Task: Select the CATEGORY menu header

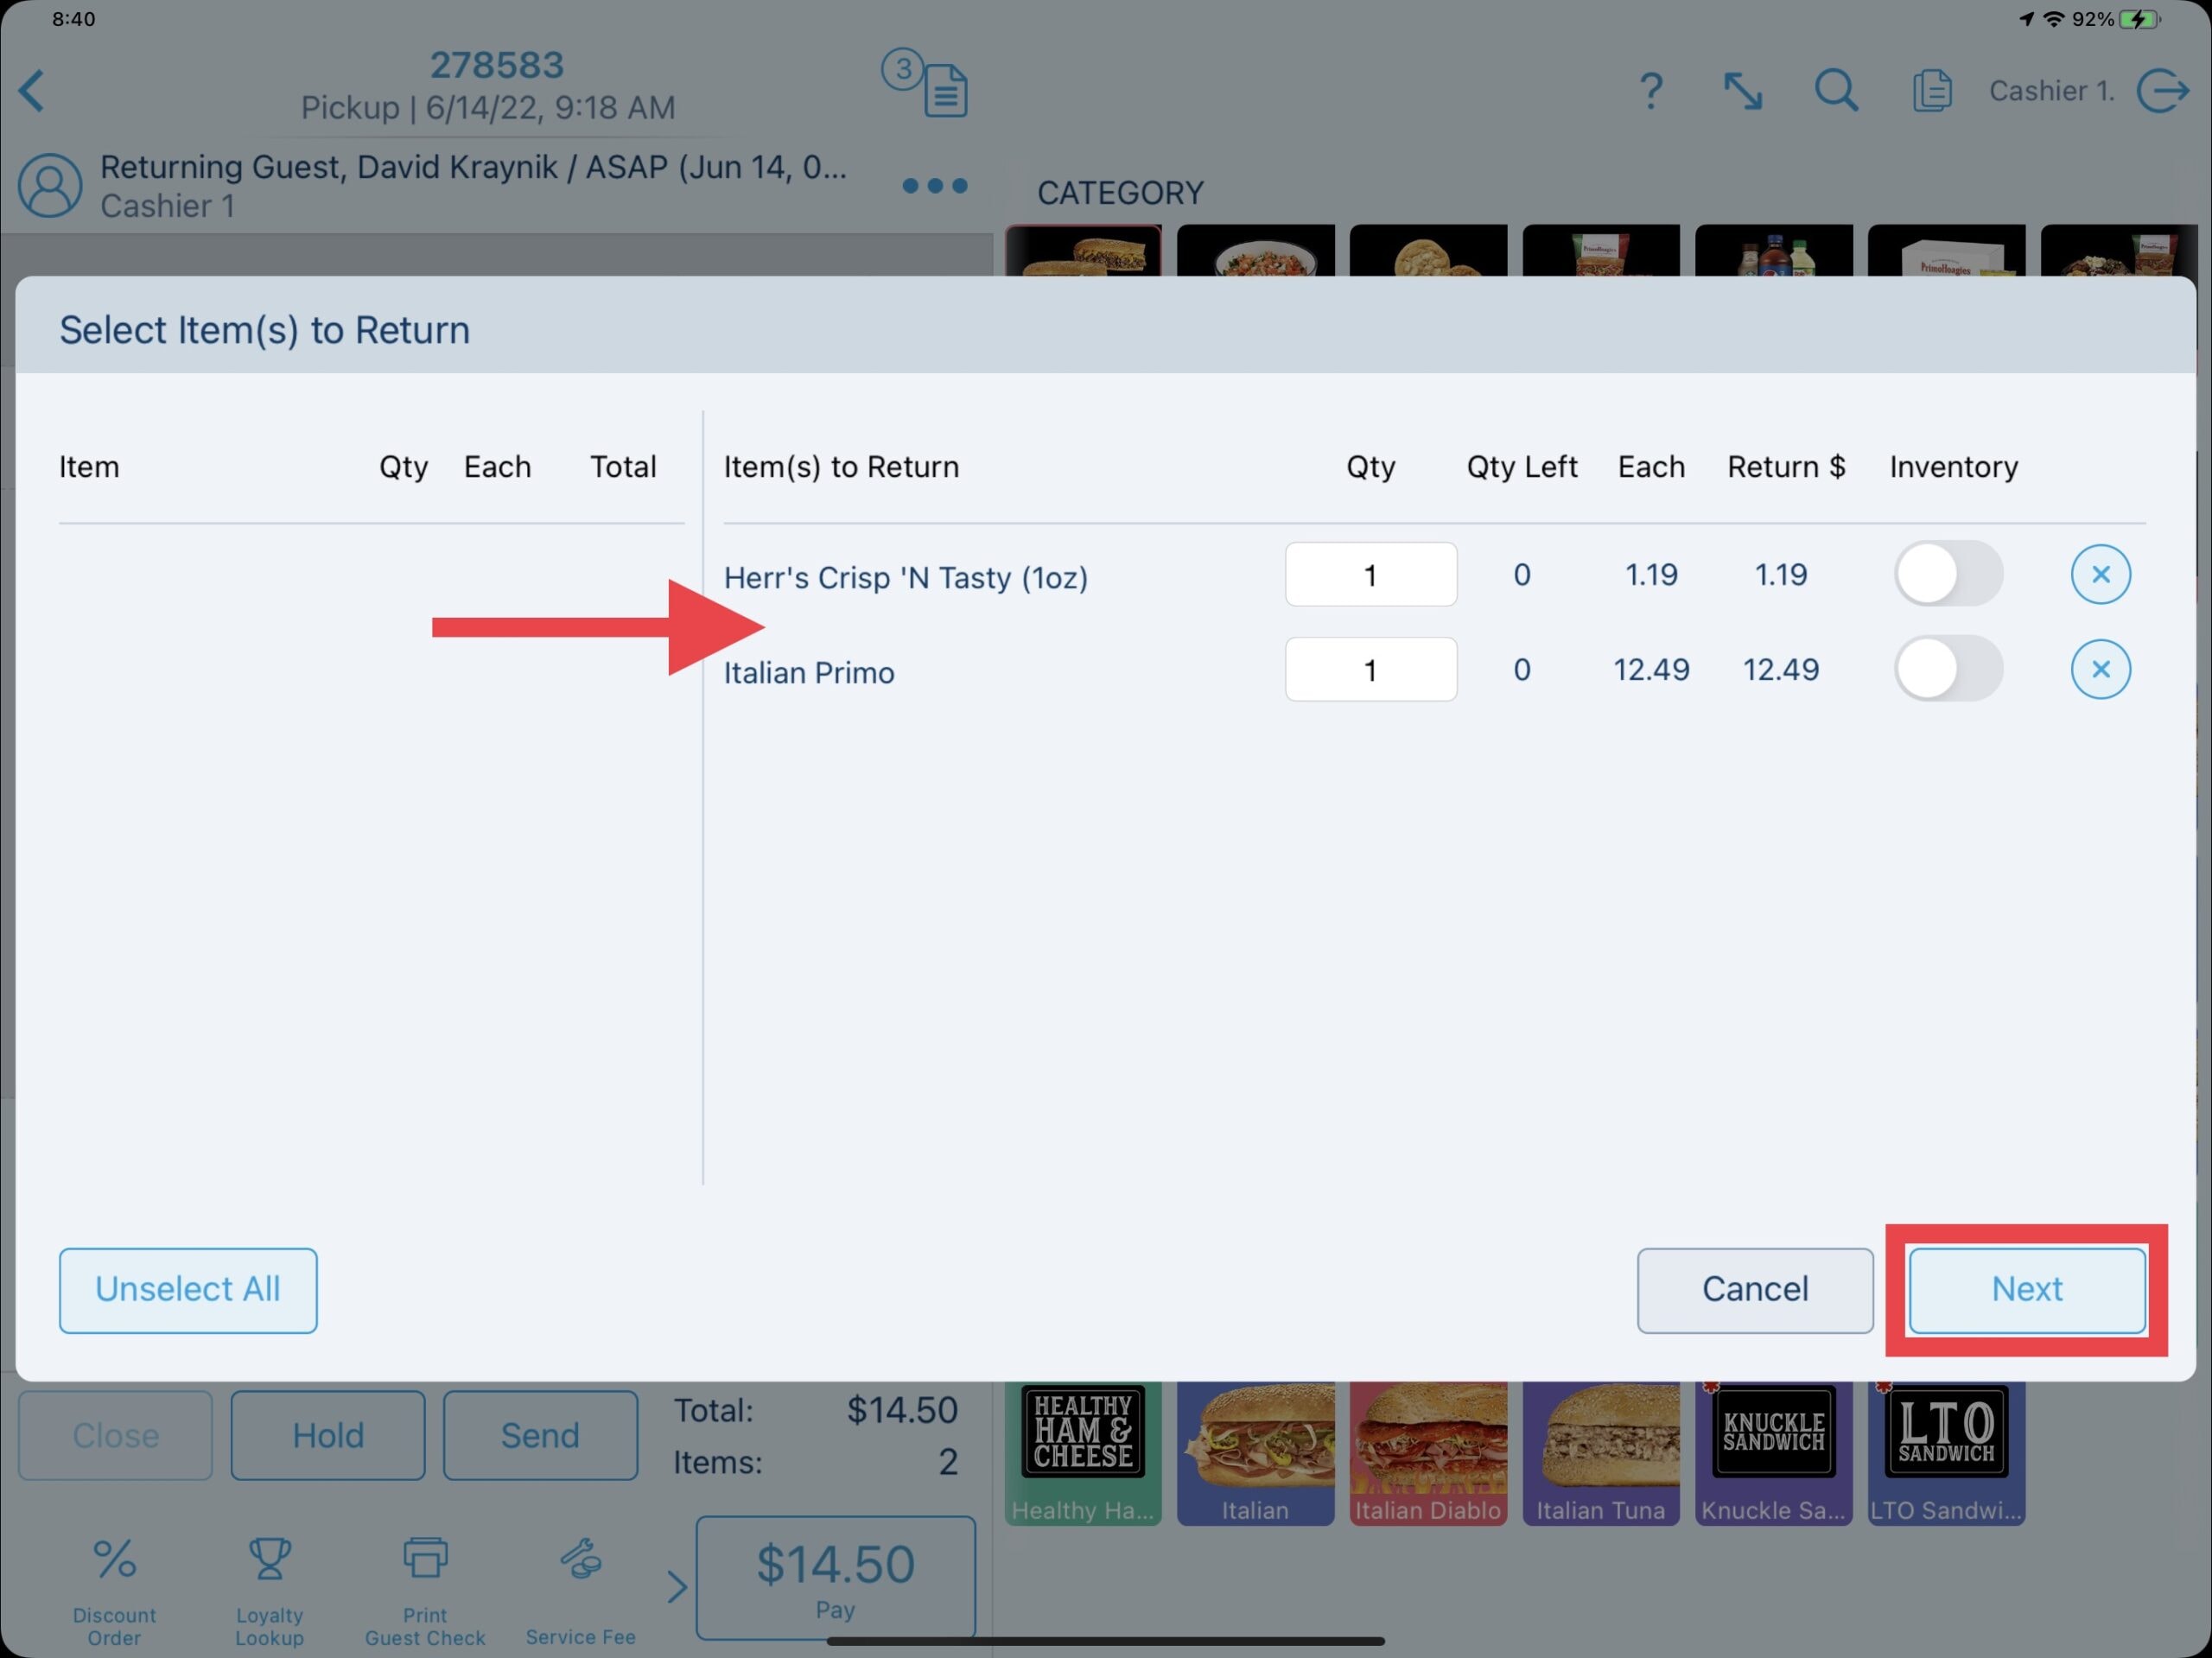Action: click(x=1123, y=194)
